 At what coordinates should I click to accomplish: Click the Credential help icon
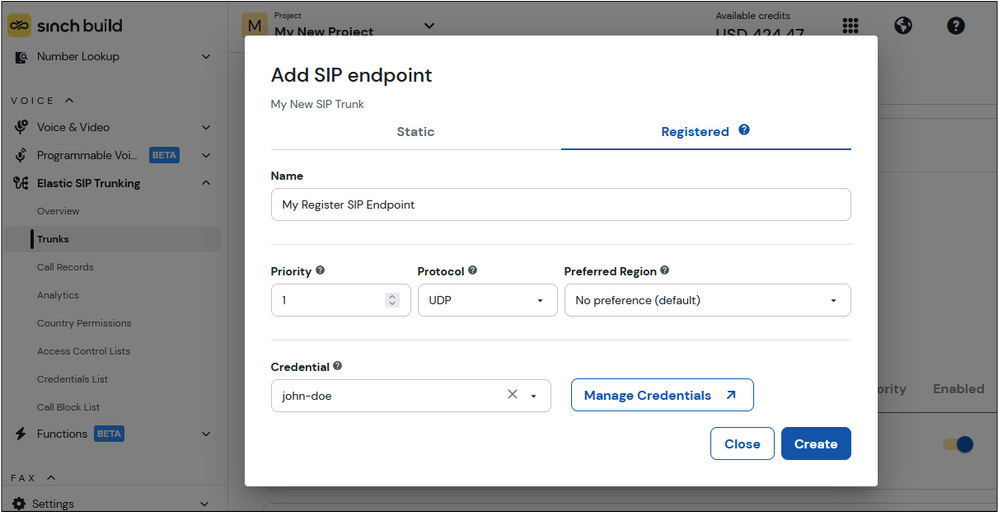point(337,366)
